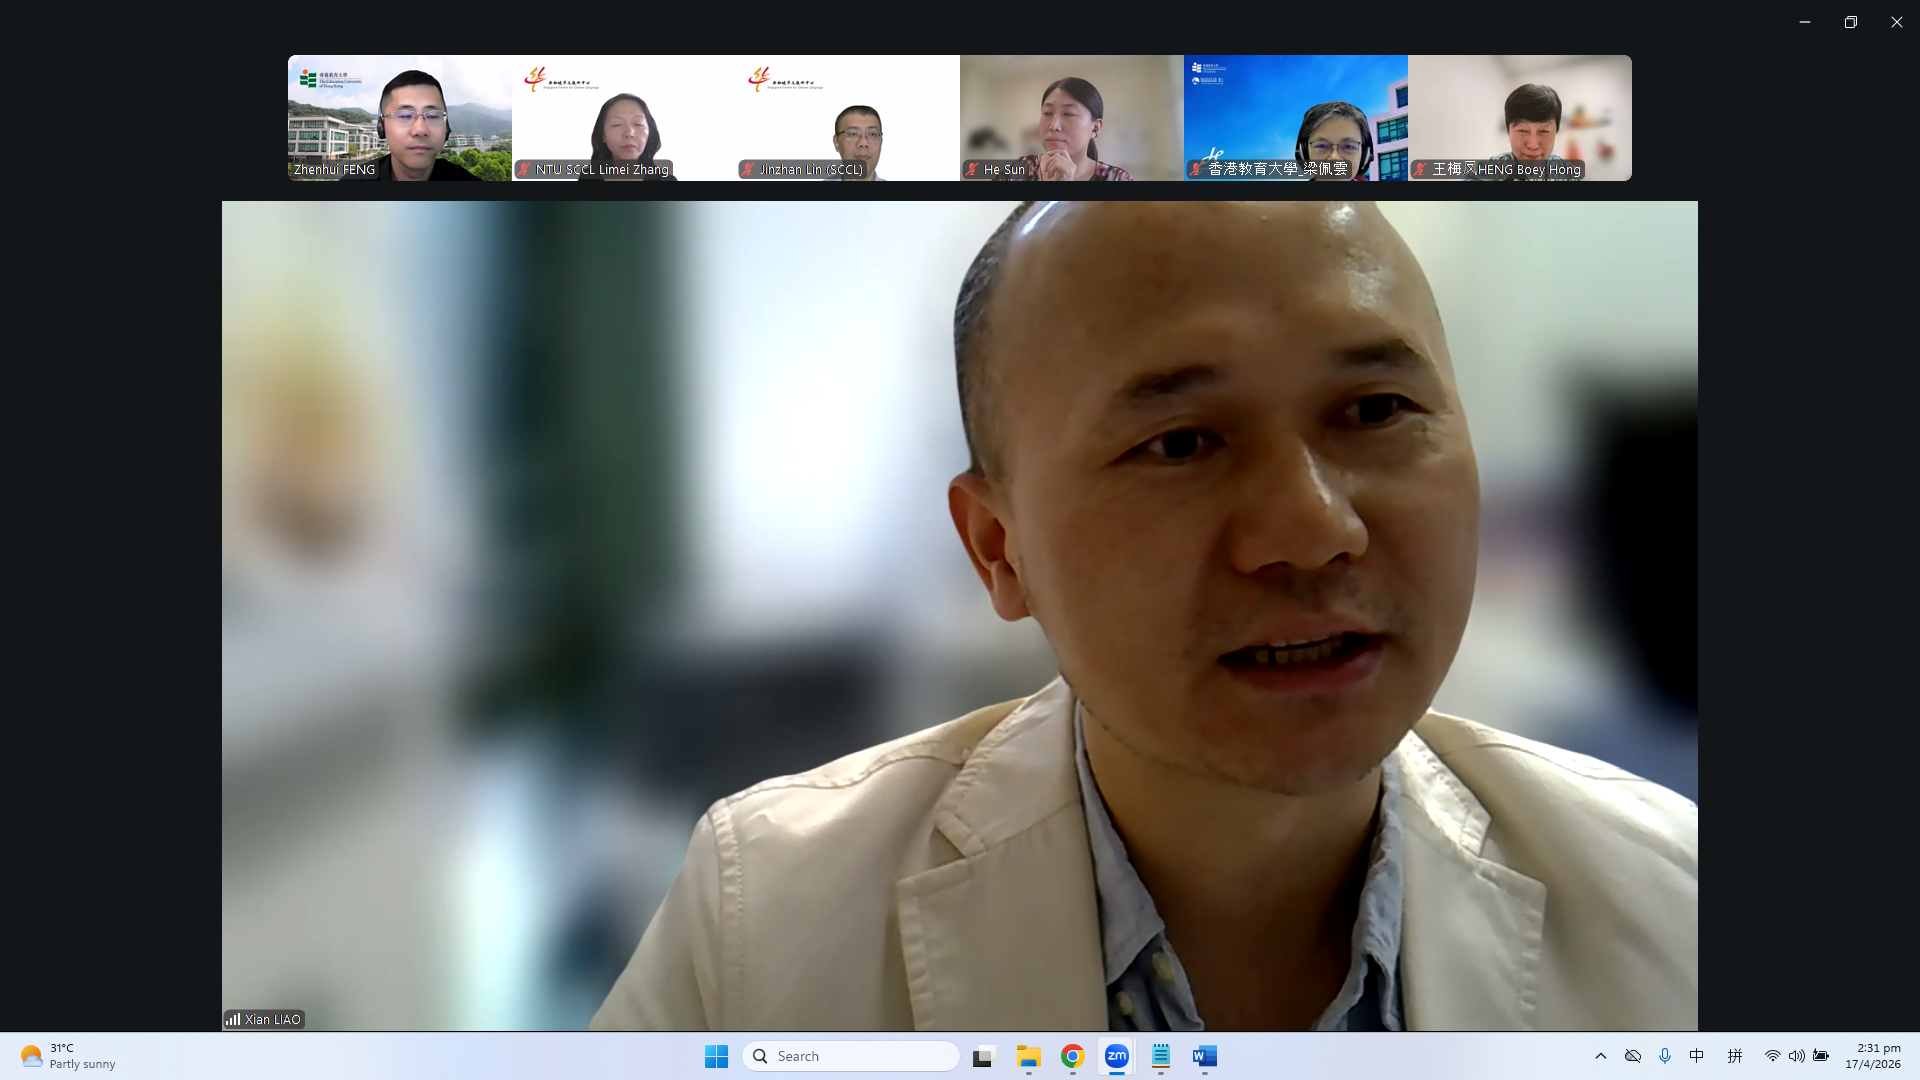Open File Explorer from the taskbar
1920x1080 pixels.
click(x=1029, y=1056)
